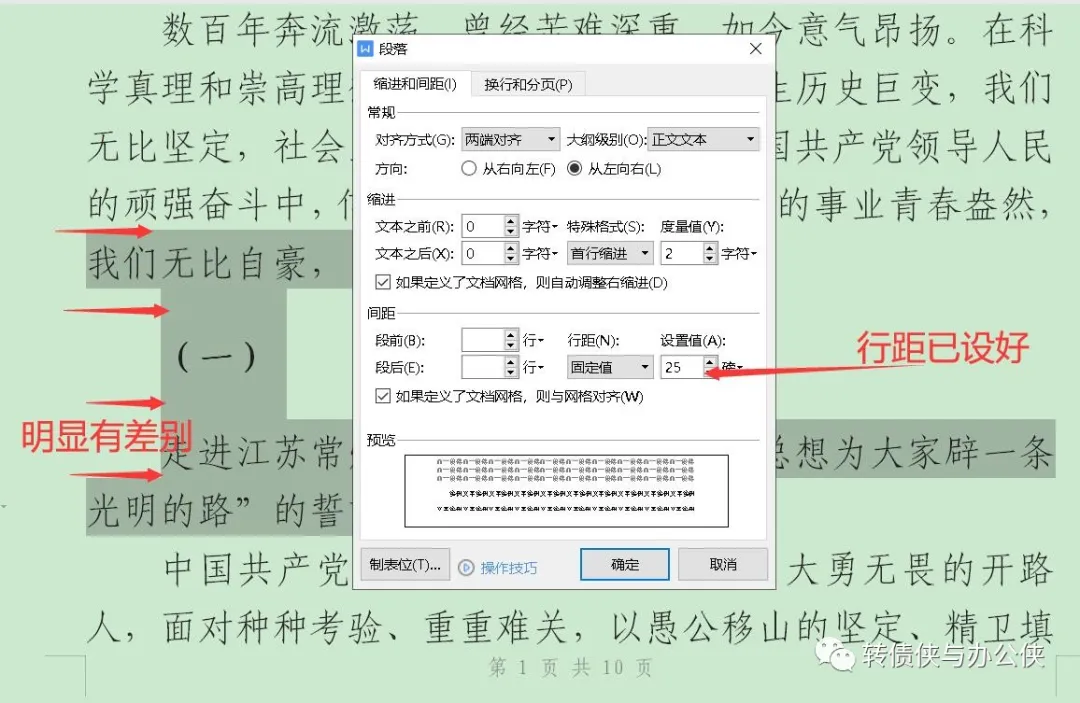Adjust 度量值 with its stepper arrows
This screenshot has width=1080, height=703.
710,253
